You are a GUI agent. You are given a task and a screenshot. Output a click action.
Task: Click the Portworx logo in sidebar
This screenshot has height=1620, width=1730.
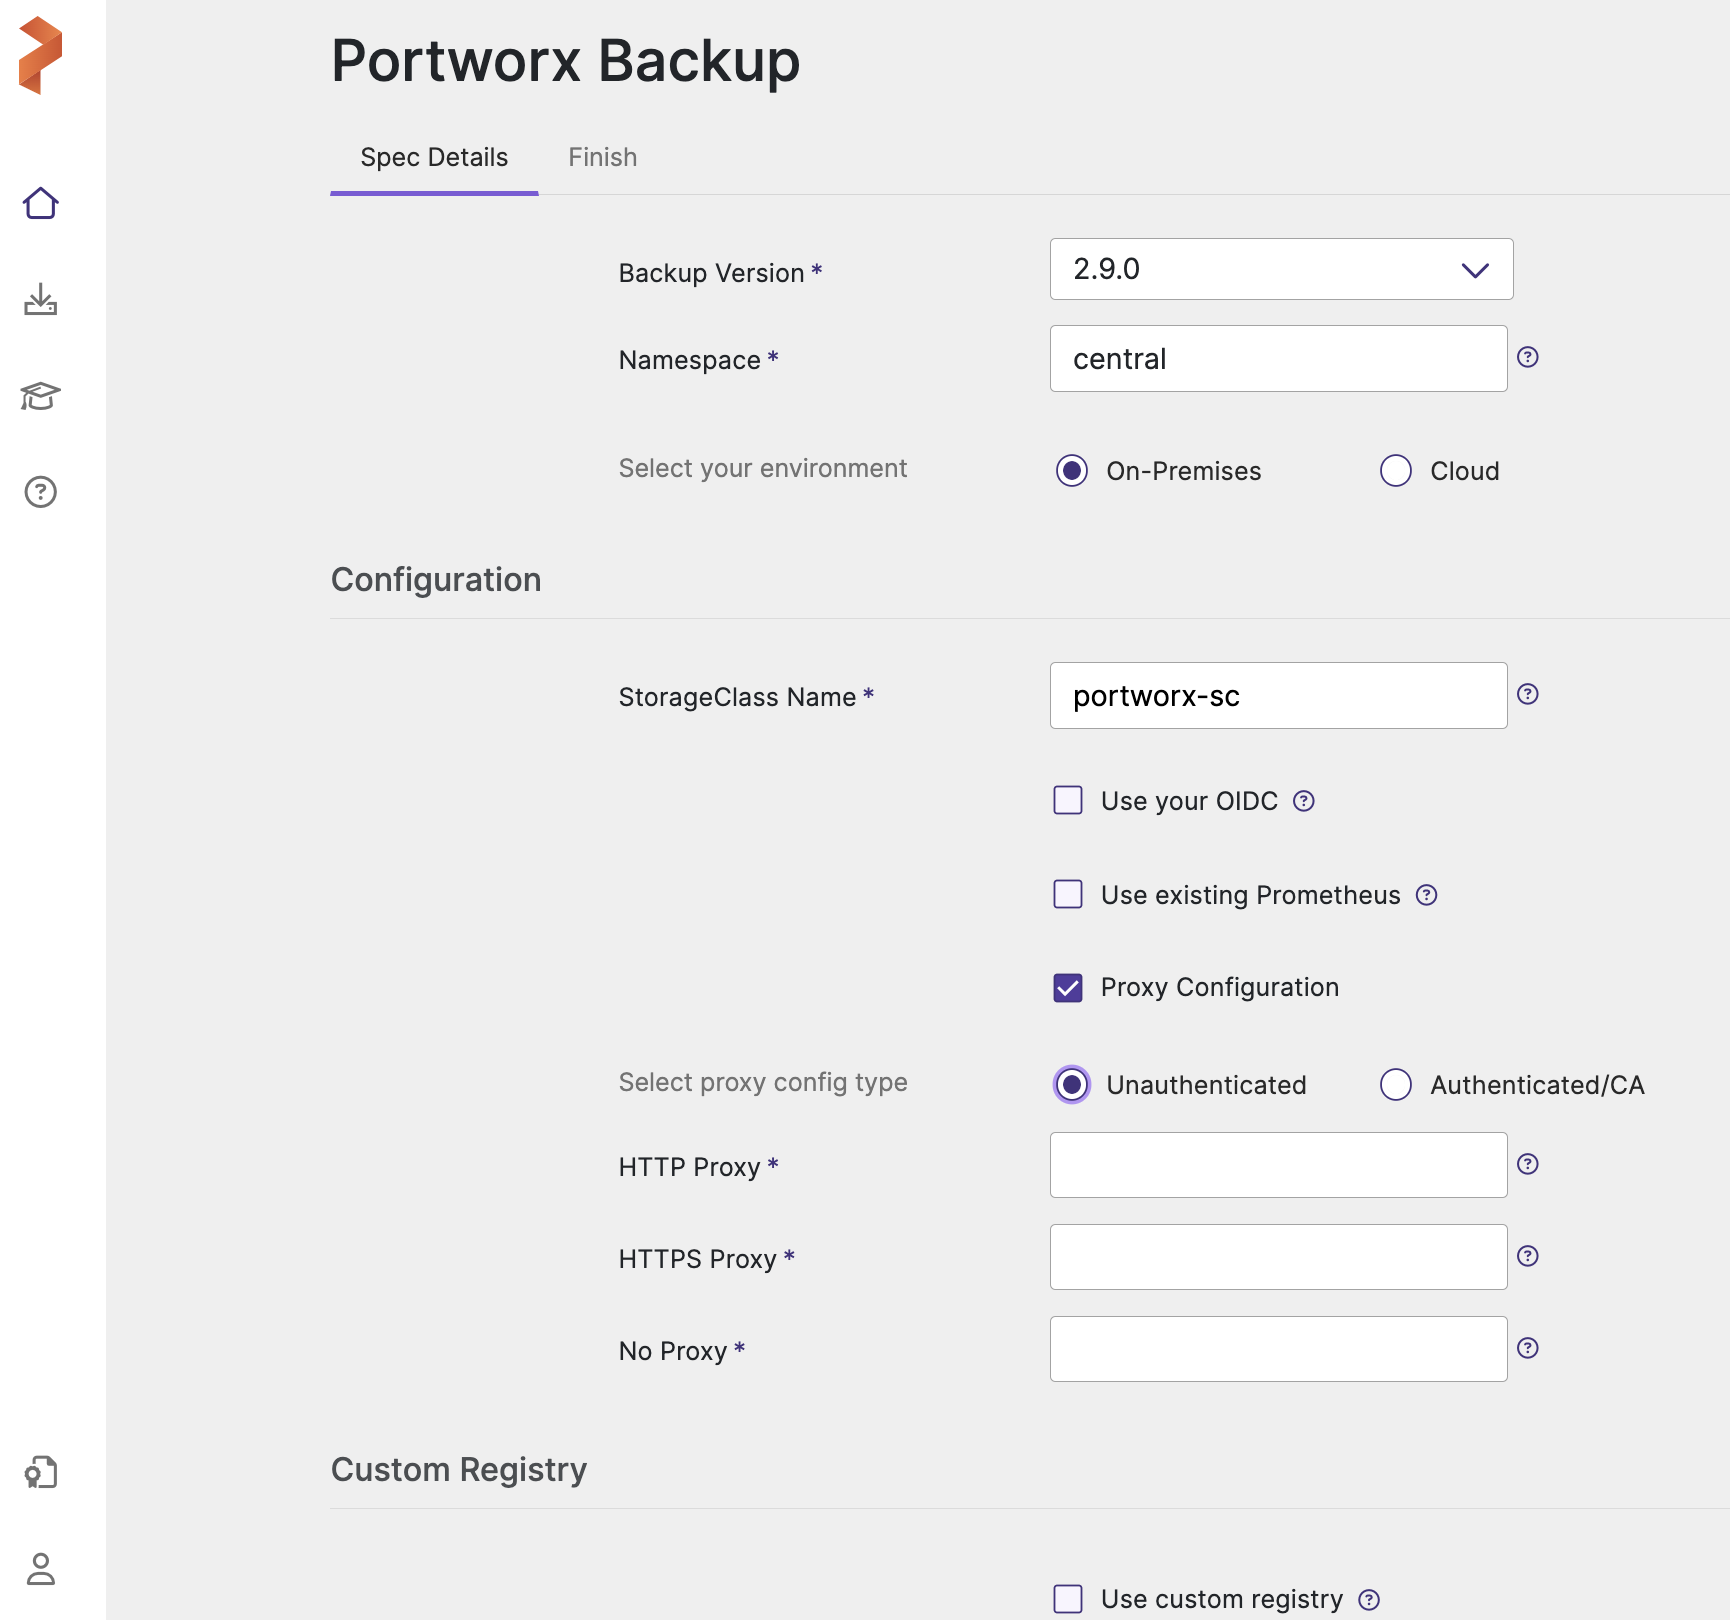click(40, 55)
